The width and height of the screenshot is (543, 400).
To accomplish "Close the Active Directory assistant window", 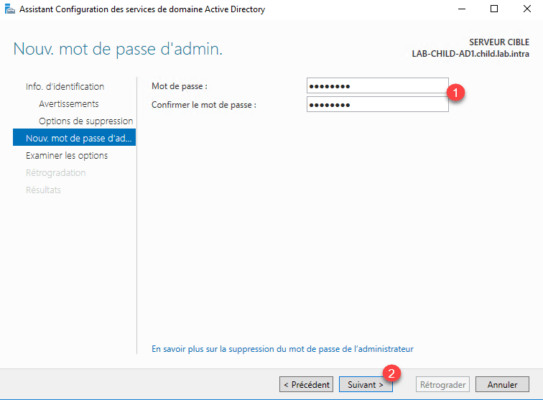I will click(x=527, y=9).
